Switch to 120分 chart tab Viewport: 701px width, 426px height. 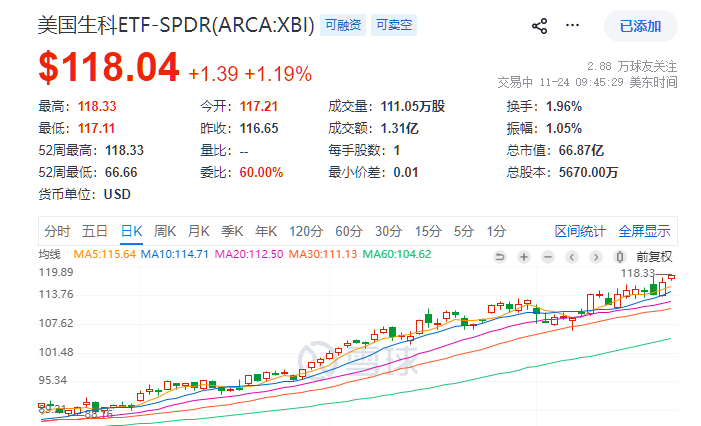tap(306, 232)
